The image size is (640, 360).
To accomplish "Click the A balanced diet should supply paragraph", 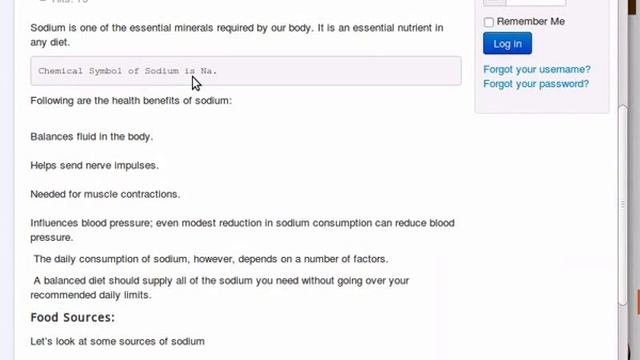I will [220, 288].
